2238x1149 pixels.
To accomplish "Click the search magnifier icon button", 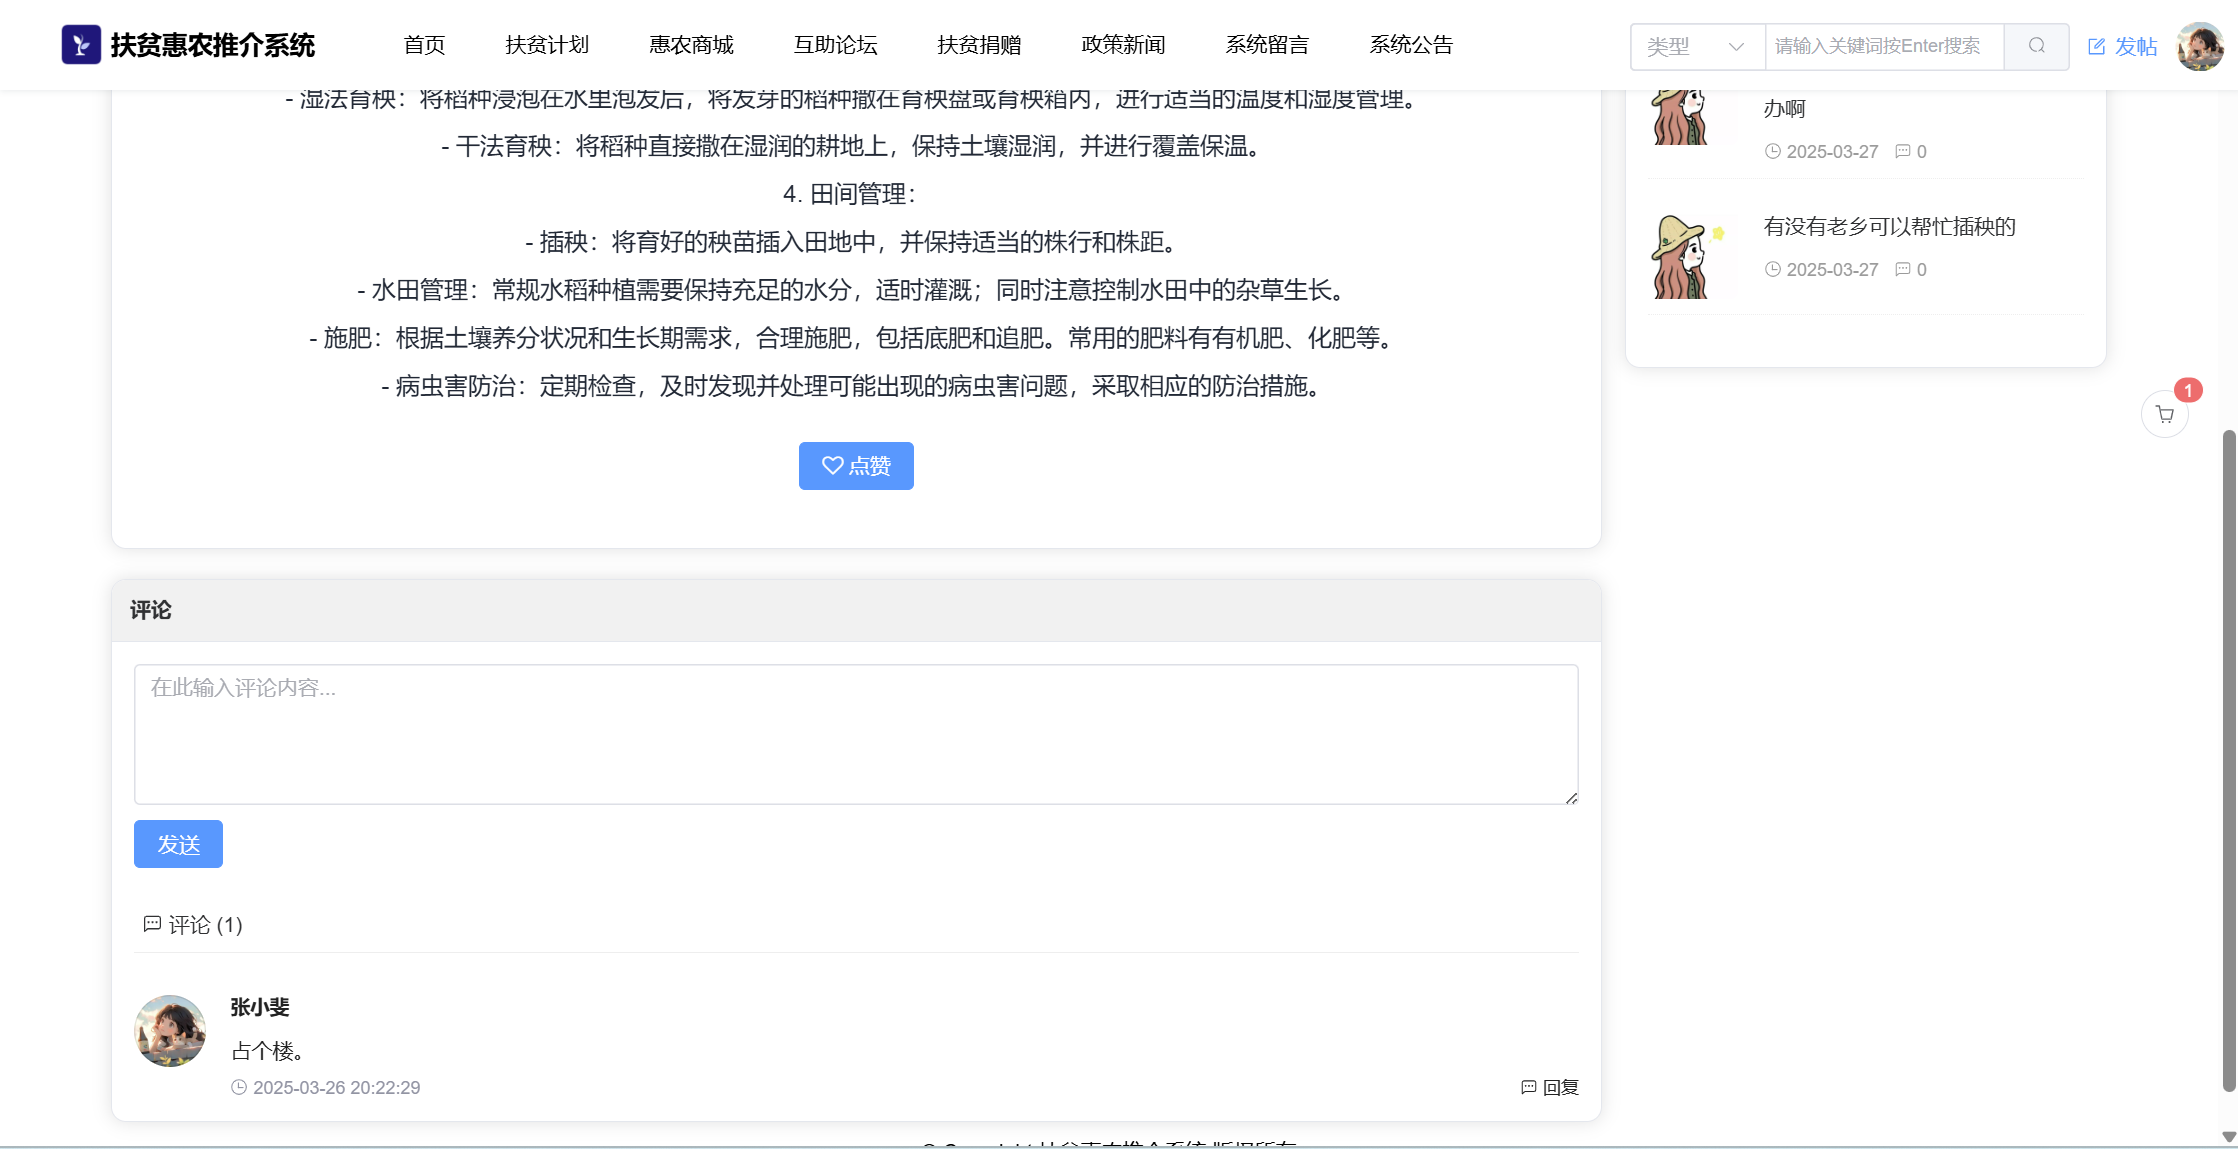I will 2036,46.
